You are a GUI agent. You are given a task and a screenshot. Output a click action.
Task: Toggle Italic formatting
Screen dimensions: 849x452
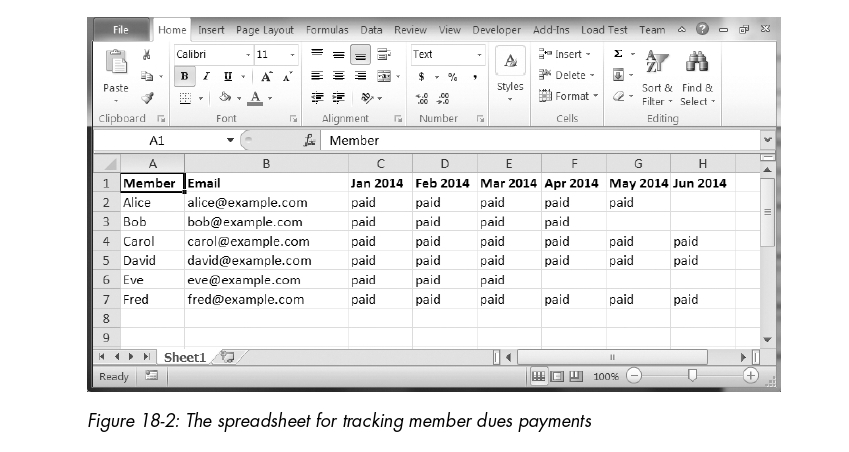click(207, 76)
